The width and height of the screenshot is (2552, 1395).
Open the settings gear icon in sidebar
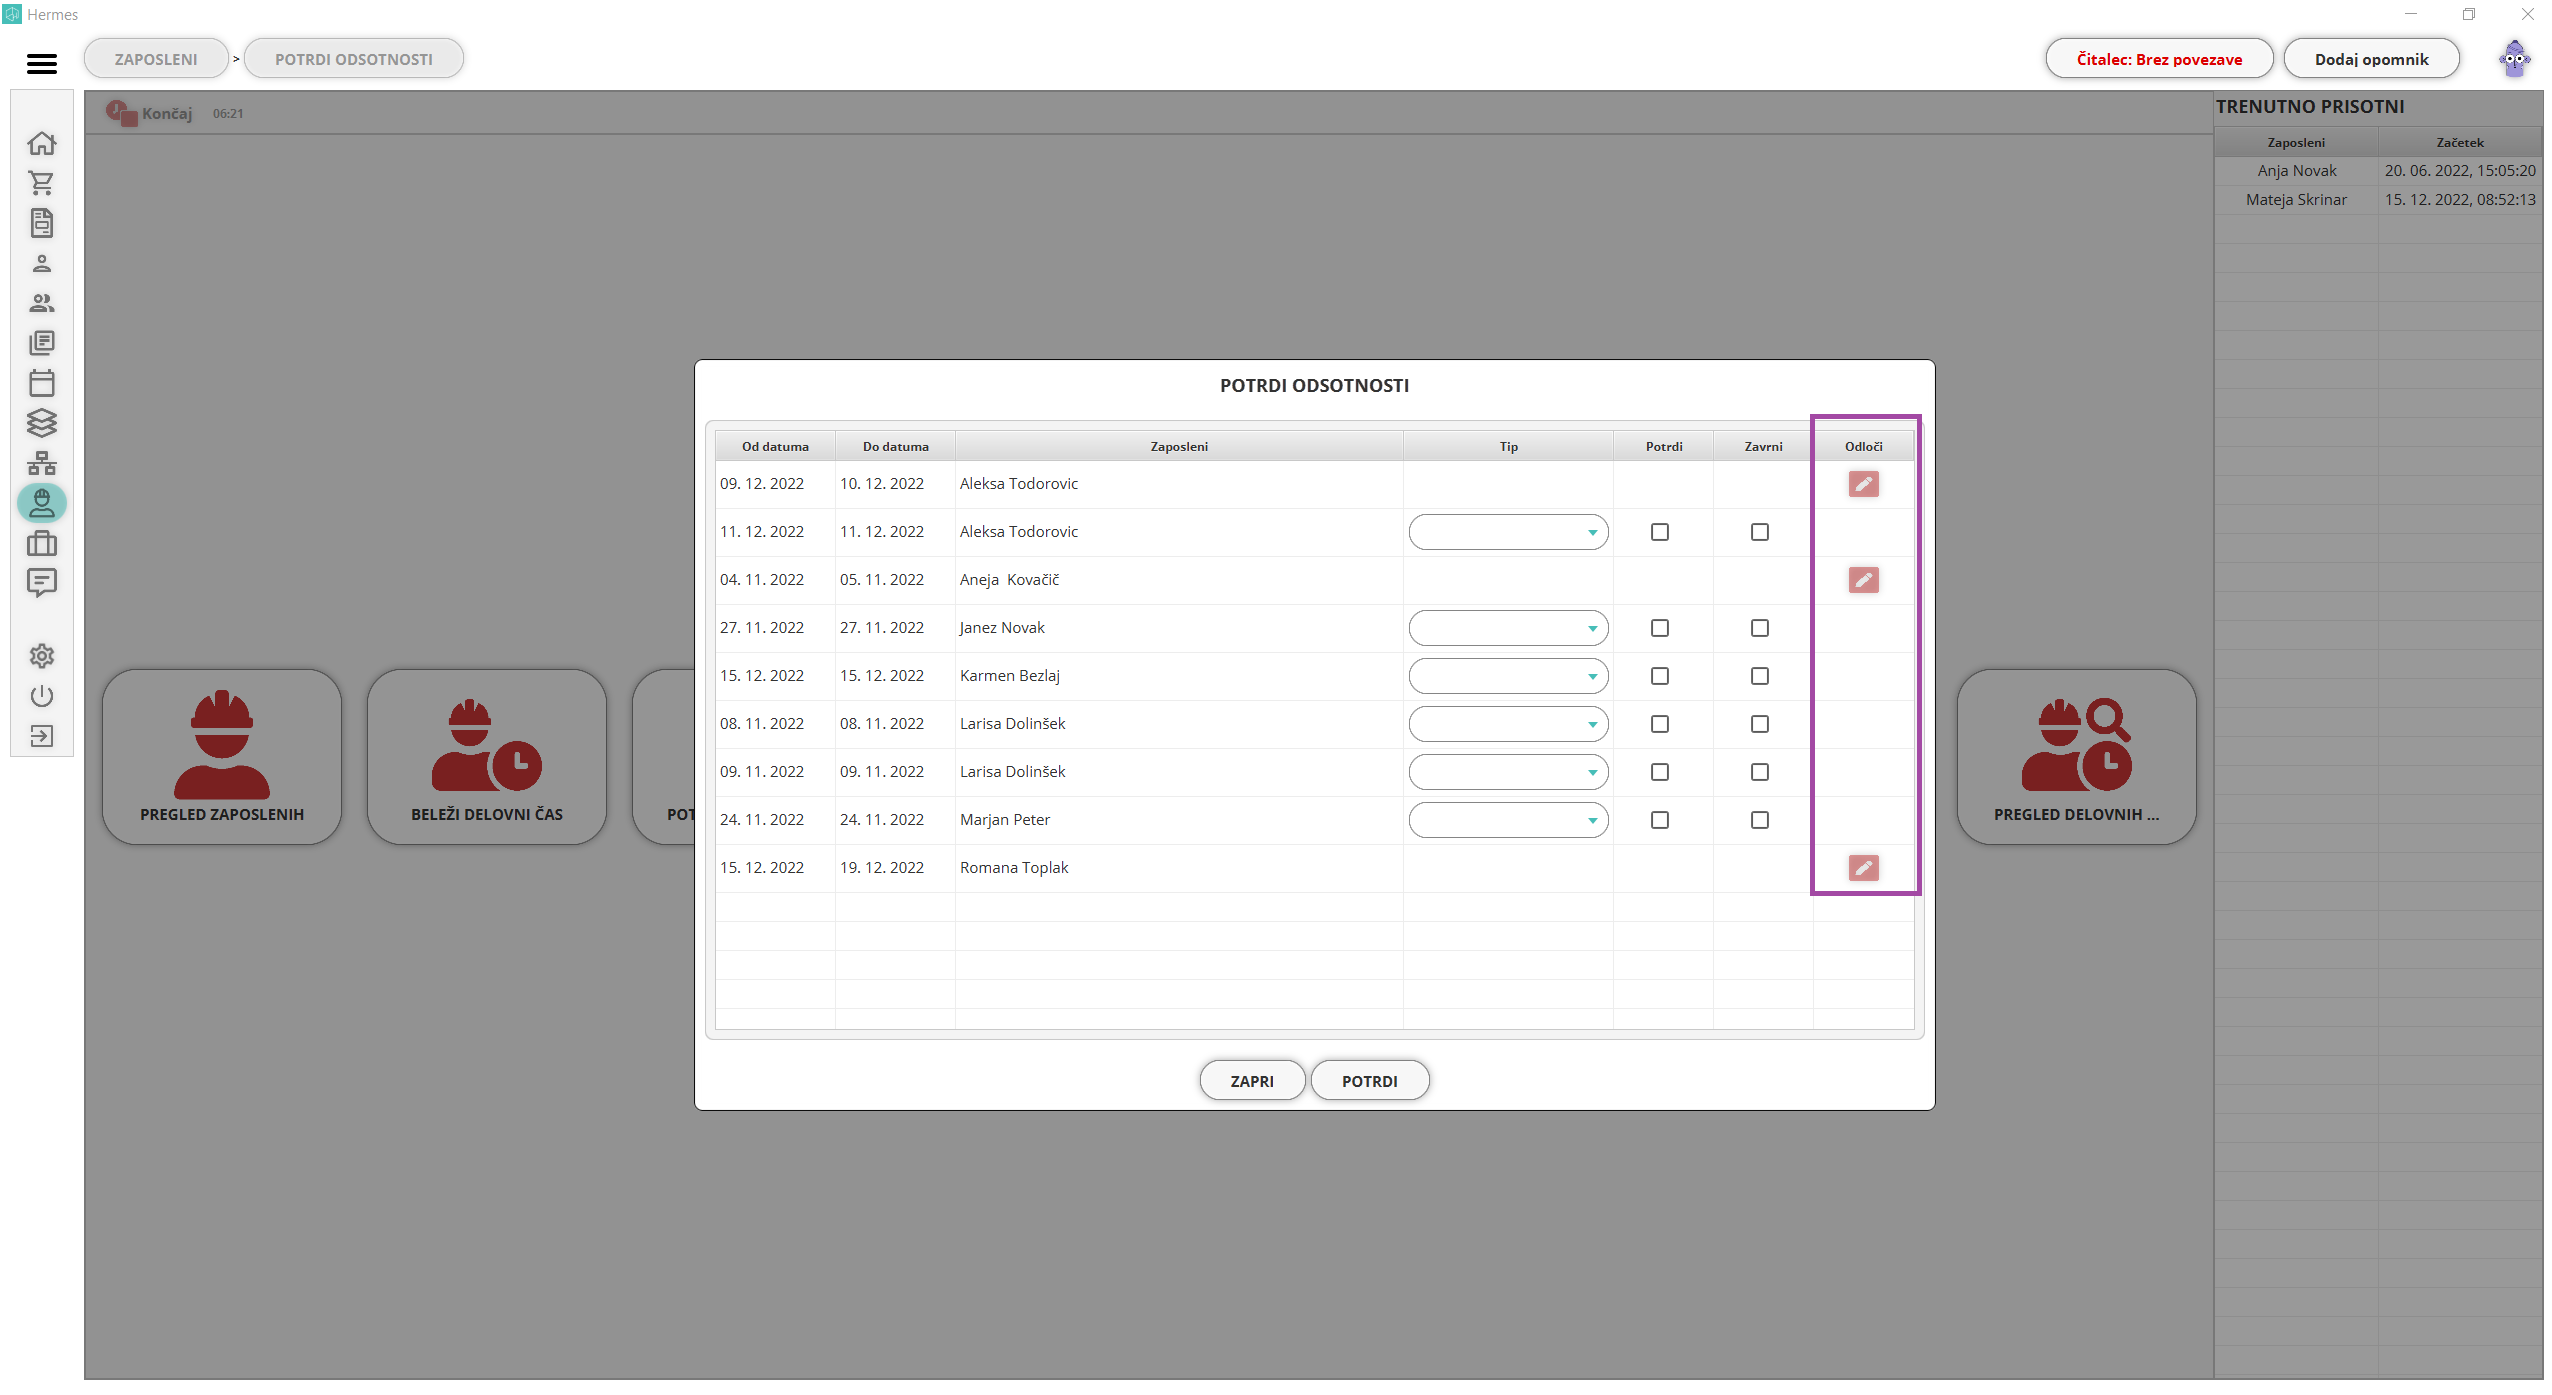41,656
